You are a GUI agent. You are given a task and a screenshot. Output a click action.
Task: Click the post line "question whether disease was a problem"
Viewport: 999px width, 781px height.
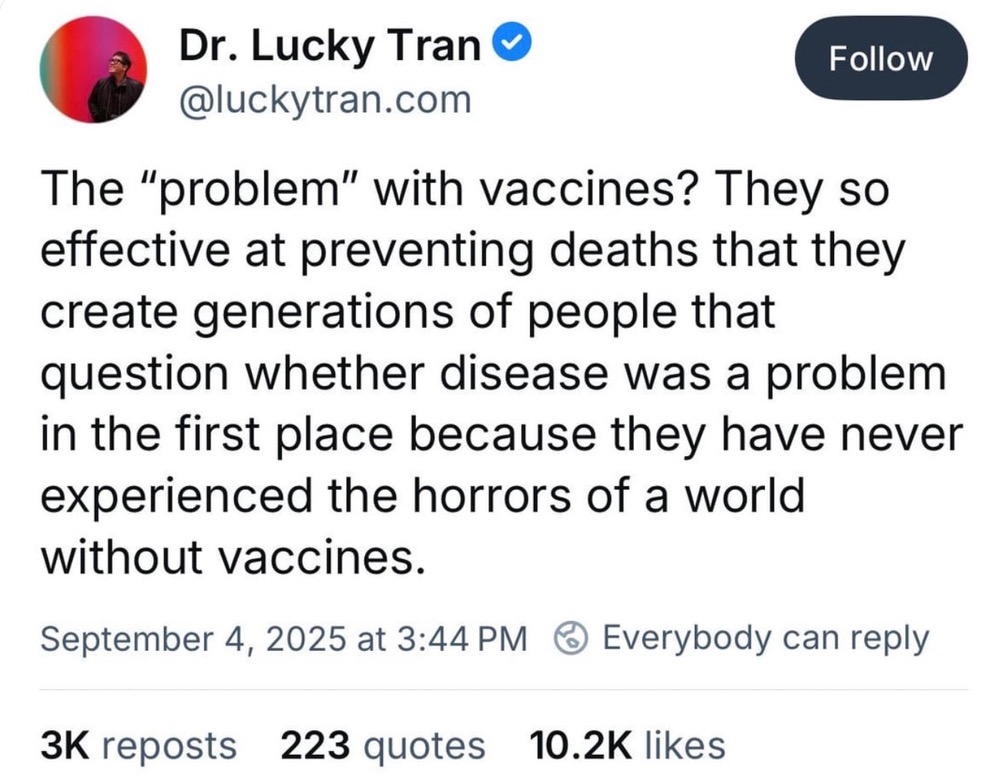pyautogui.click(x=492, y=374)
